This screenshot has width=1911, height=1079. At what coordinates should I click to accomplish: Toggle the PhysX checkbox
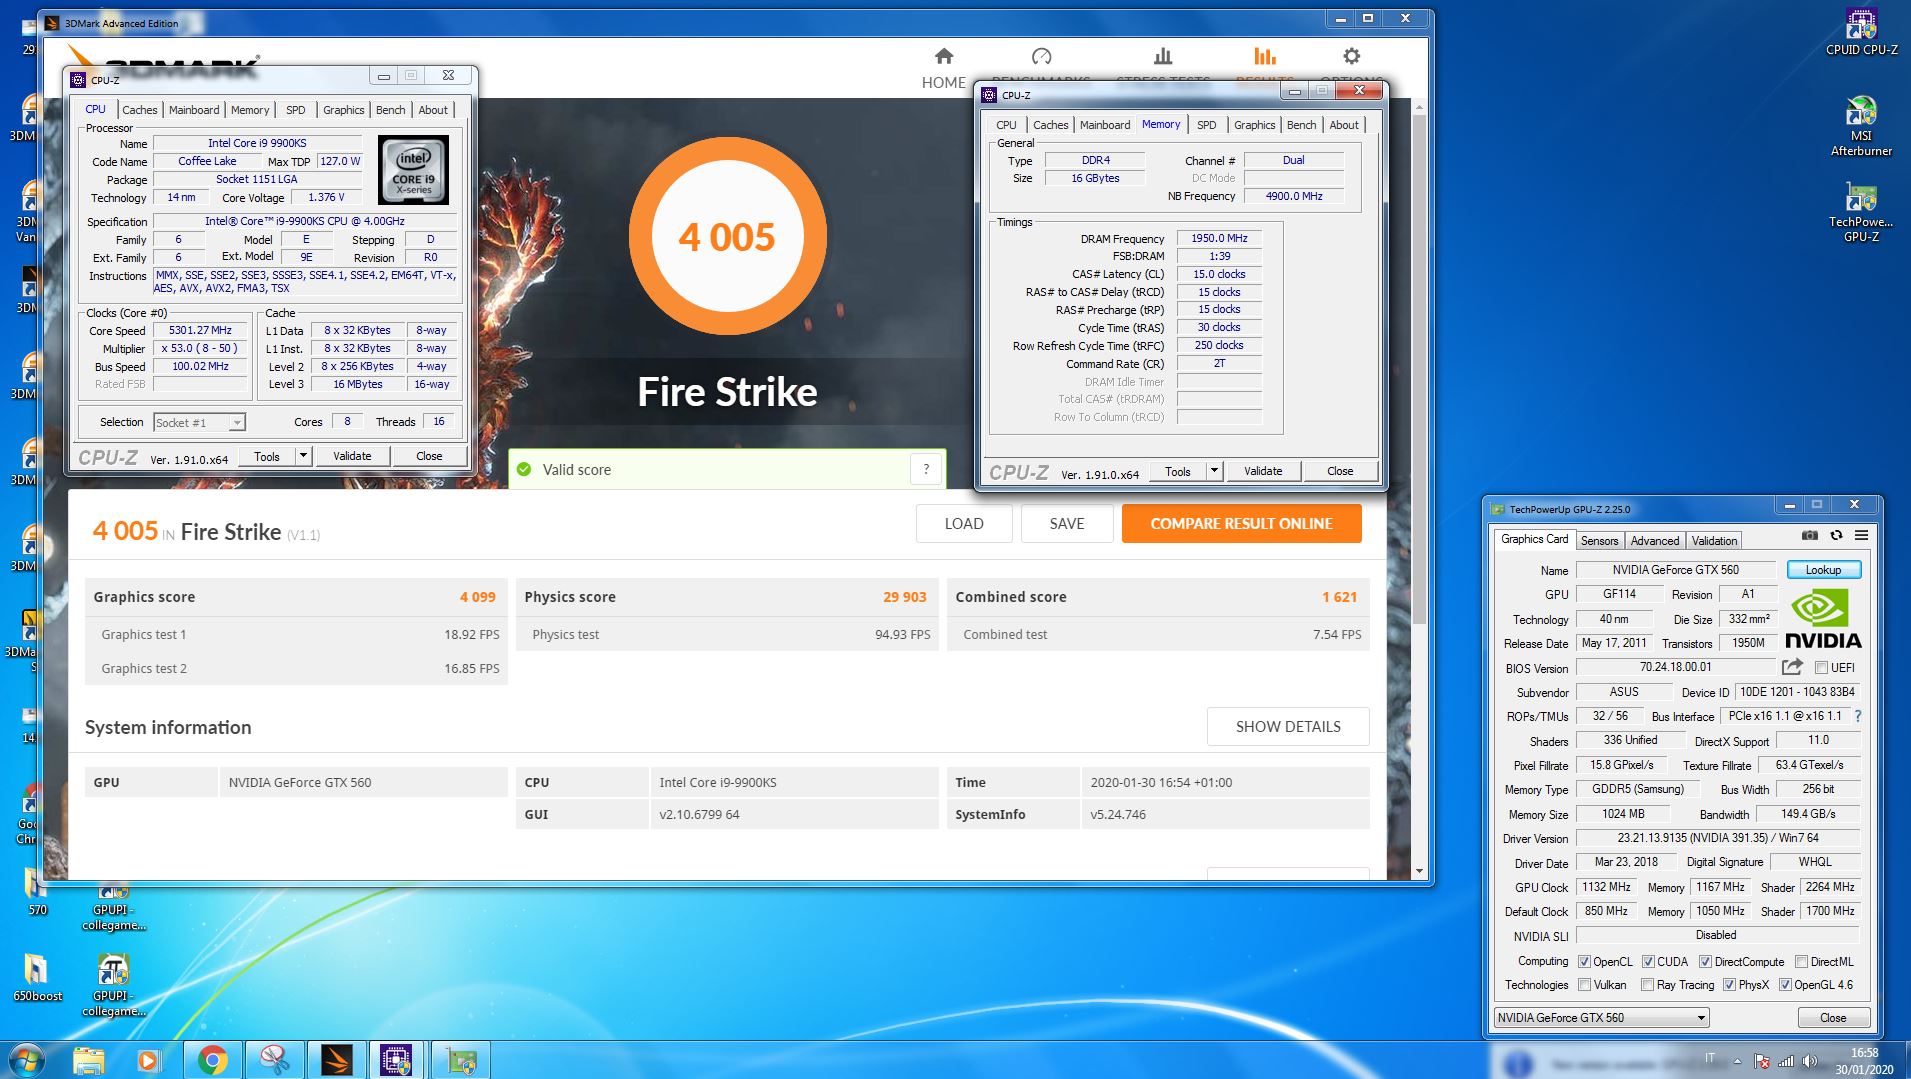pyautogui.click(x=1729, y=984)
